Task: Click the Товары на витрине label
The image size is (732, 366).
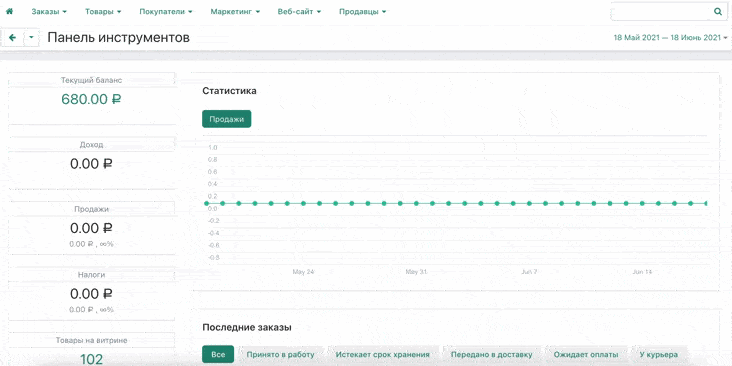Action: pos(92,340)
